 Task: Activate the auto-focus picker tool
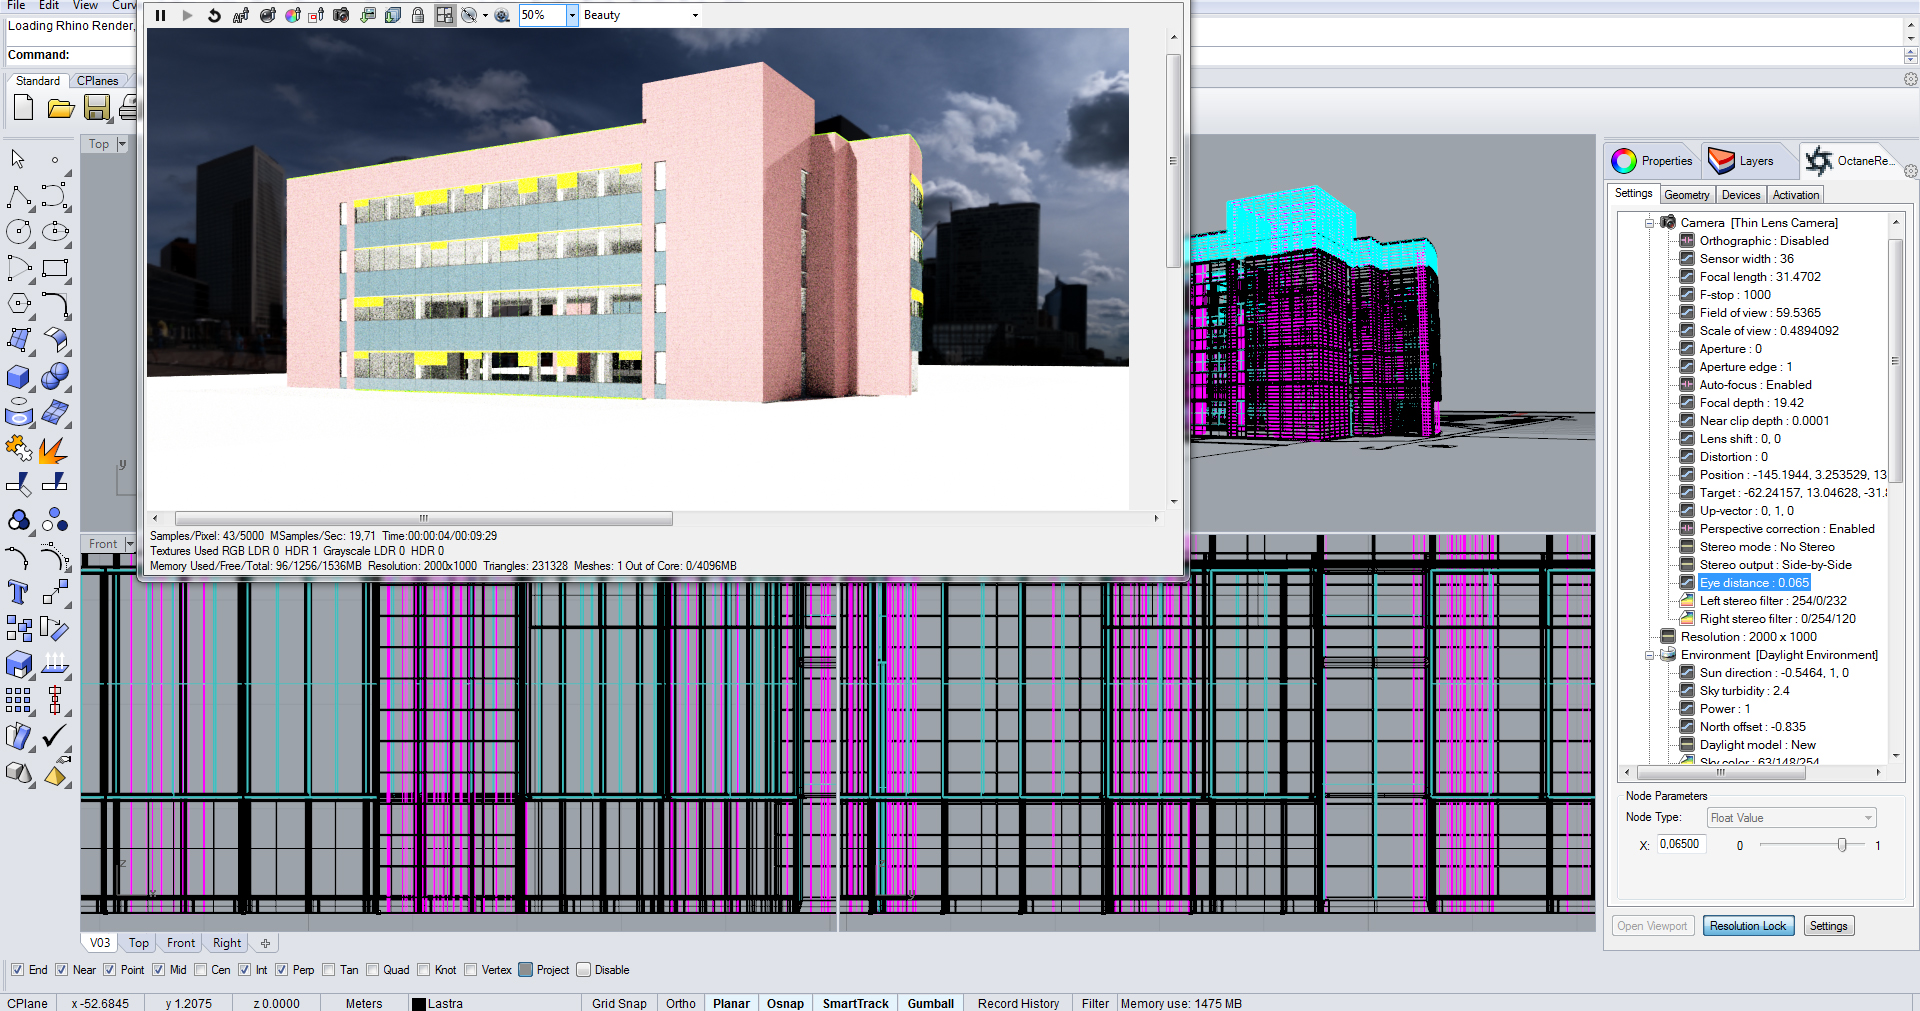coord(241,15)
